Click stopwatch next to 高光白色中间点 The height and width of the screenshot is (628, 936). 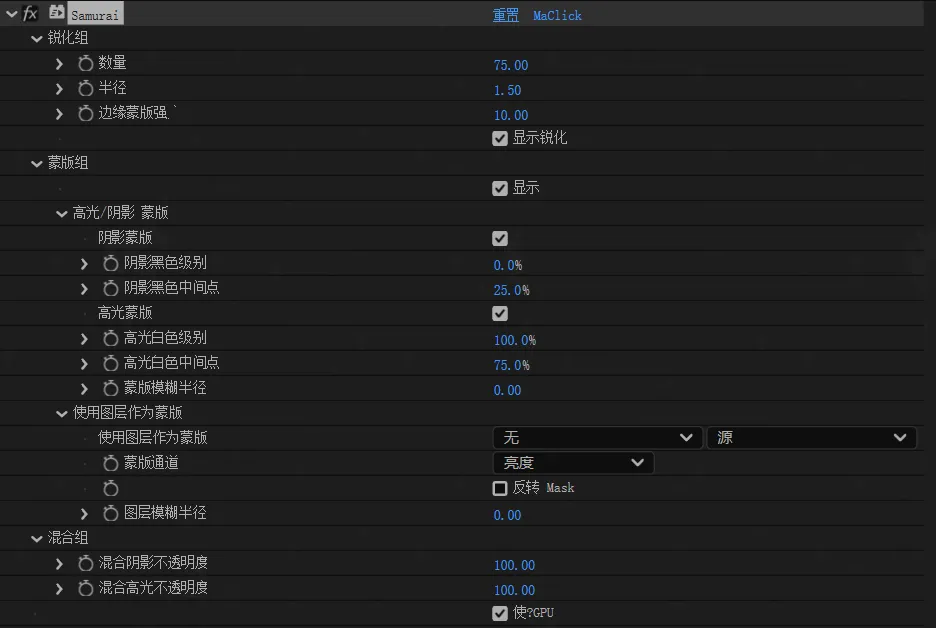point(111,364)
